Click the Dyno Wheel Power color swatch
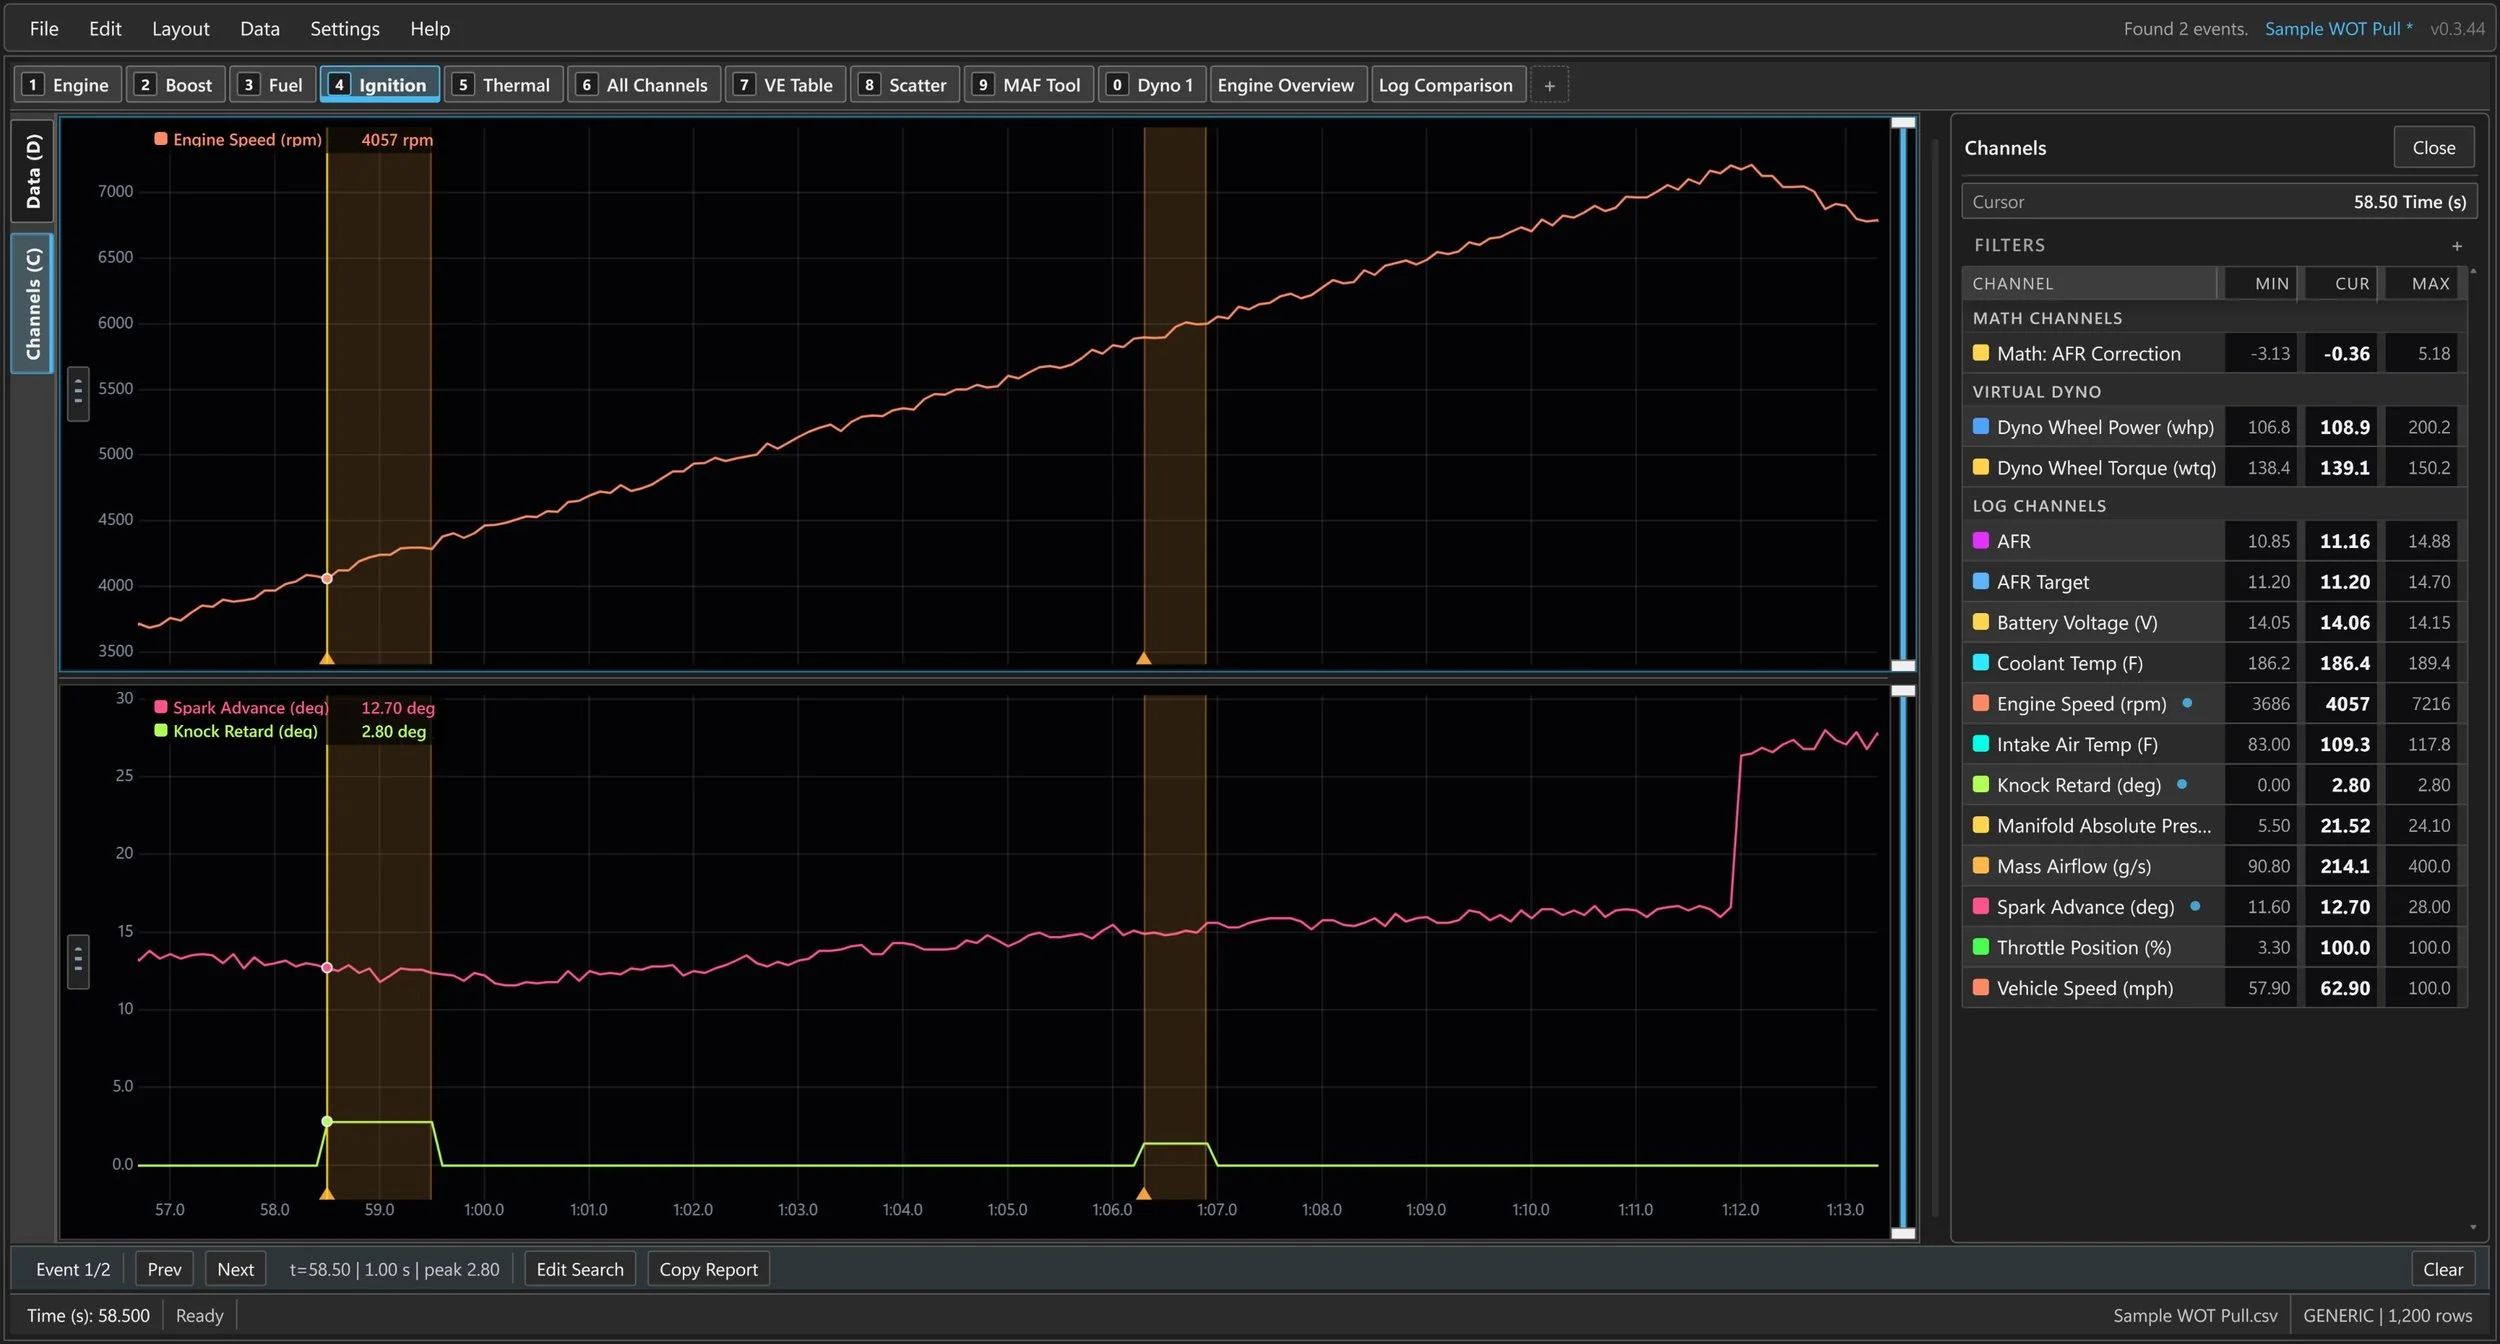The height and width of the screenshot is (1344, 2500). (1980, 426)
